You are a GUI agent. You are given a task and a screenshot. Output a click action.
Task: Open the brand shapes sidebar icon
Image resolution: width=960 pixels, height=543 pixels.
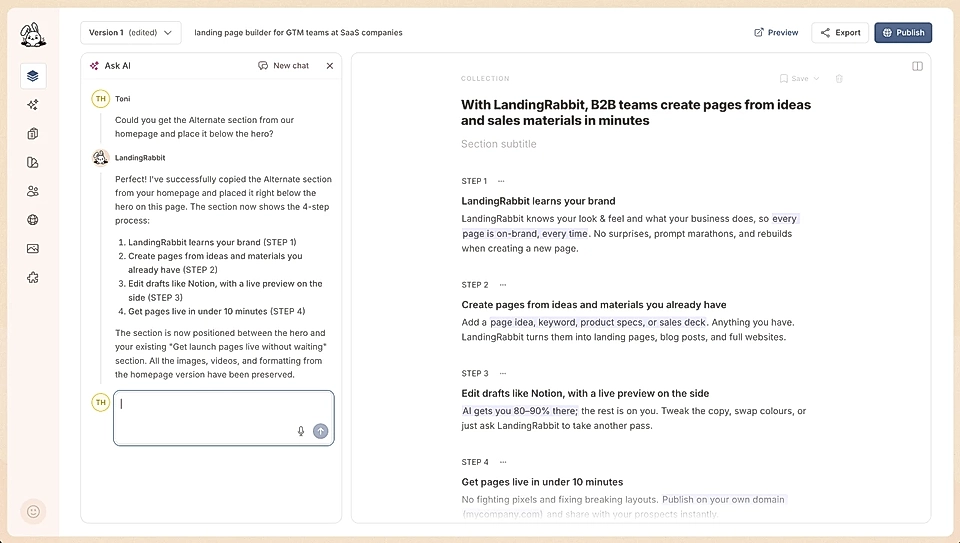click(33, 162)
